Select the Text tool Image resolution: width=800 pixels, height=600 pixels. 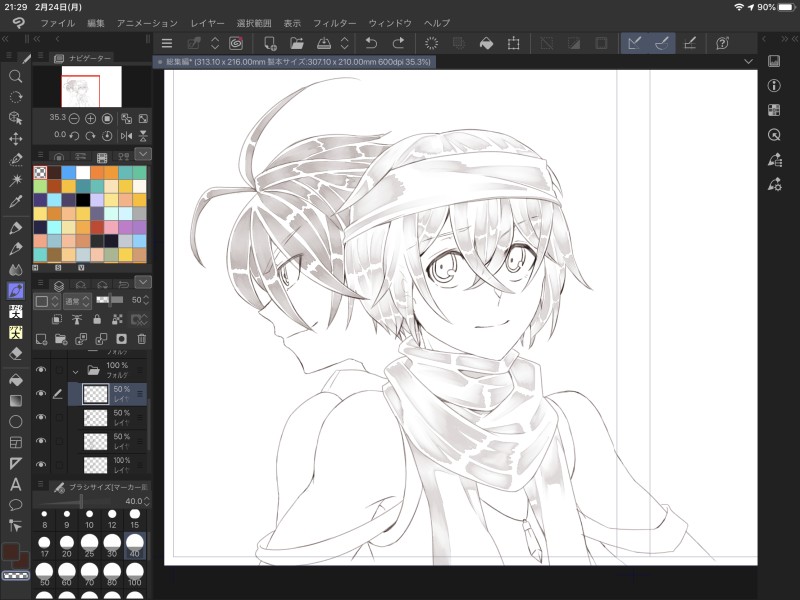click(15, 484)
